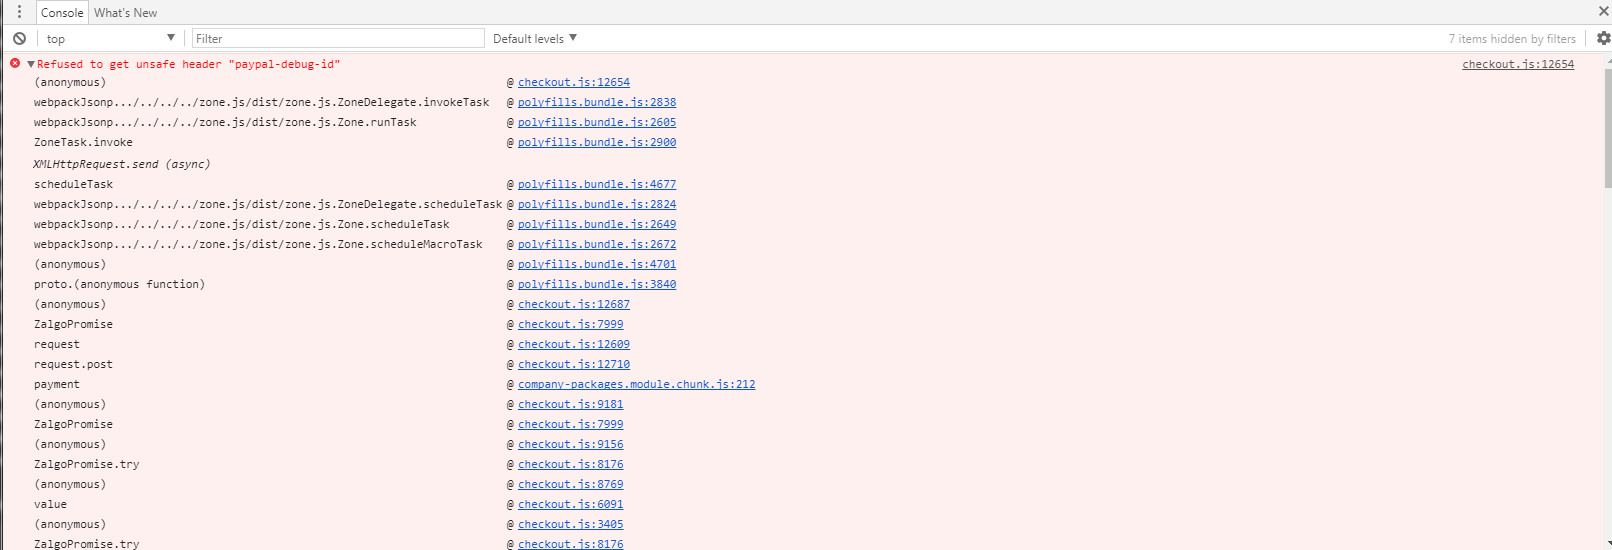Screen dimensions: 1612x550
Task: Open checkout.js:12710 link
Action: coord(574,364)
